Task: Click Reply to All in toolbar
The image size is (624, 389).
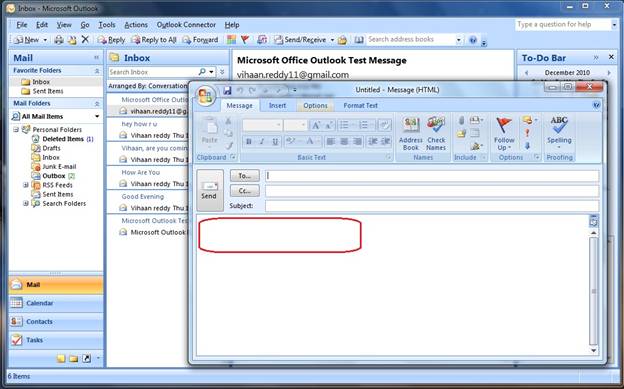Action: (154, 40)
